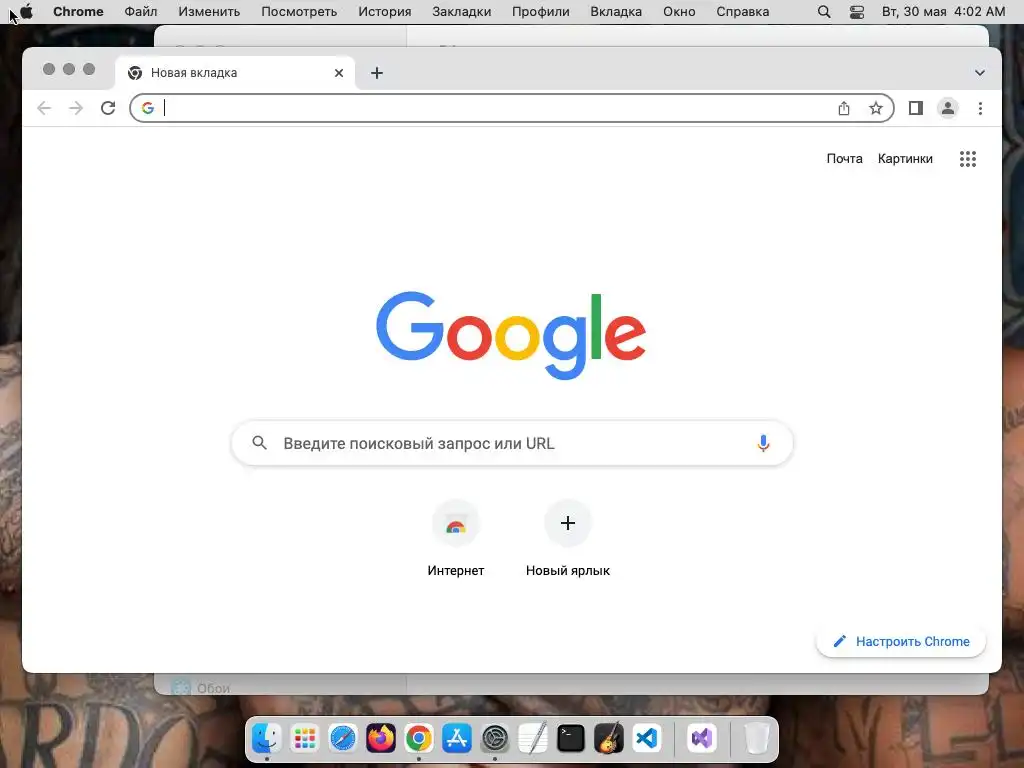Add a shortcut via Новый ярлык
1024x768 pixels.
tap(568, 539)
